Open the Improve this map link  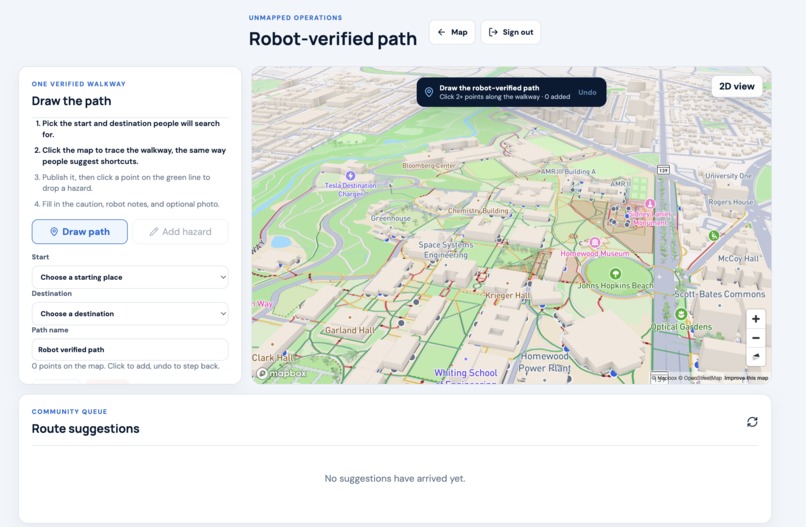point(746,378)
